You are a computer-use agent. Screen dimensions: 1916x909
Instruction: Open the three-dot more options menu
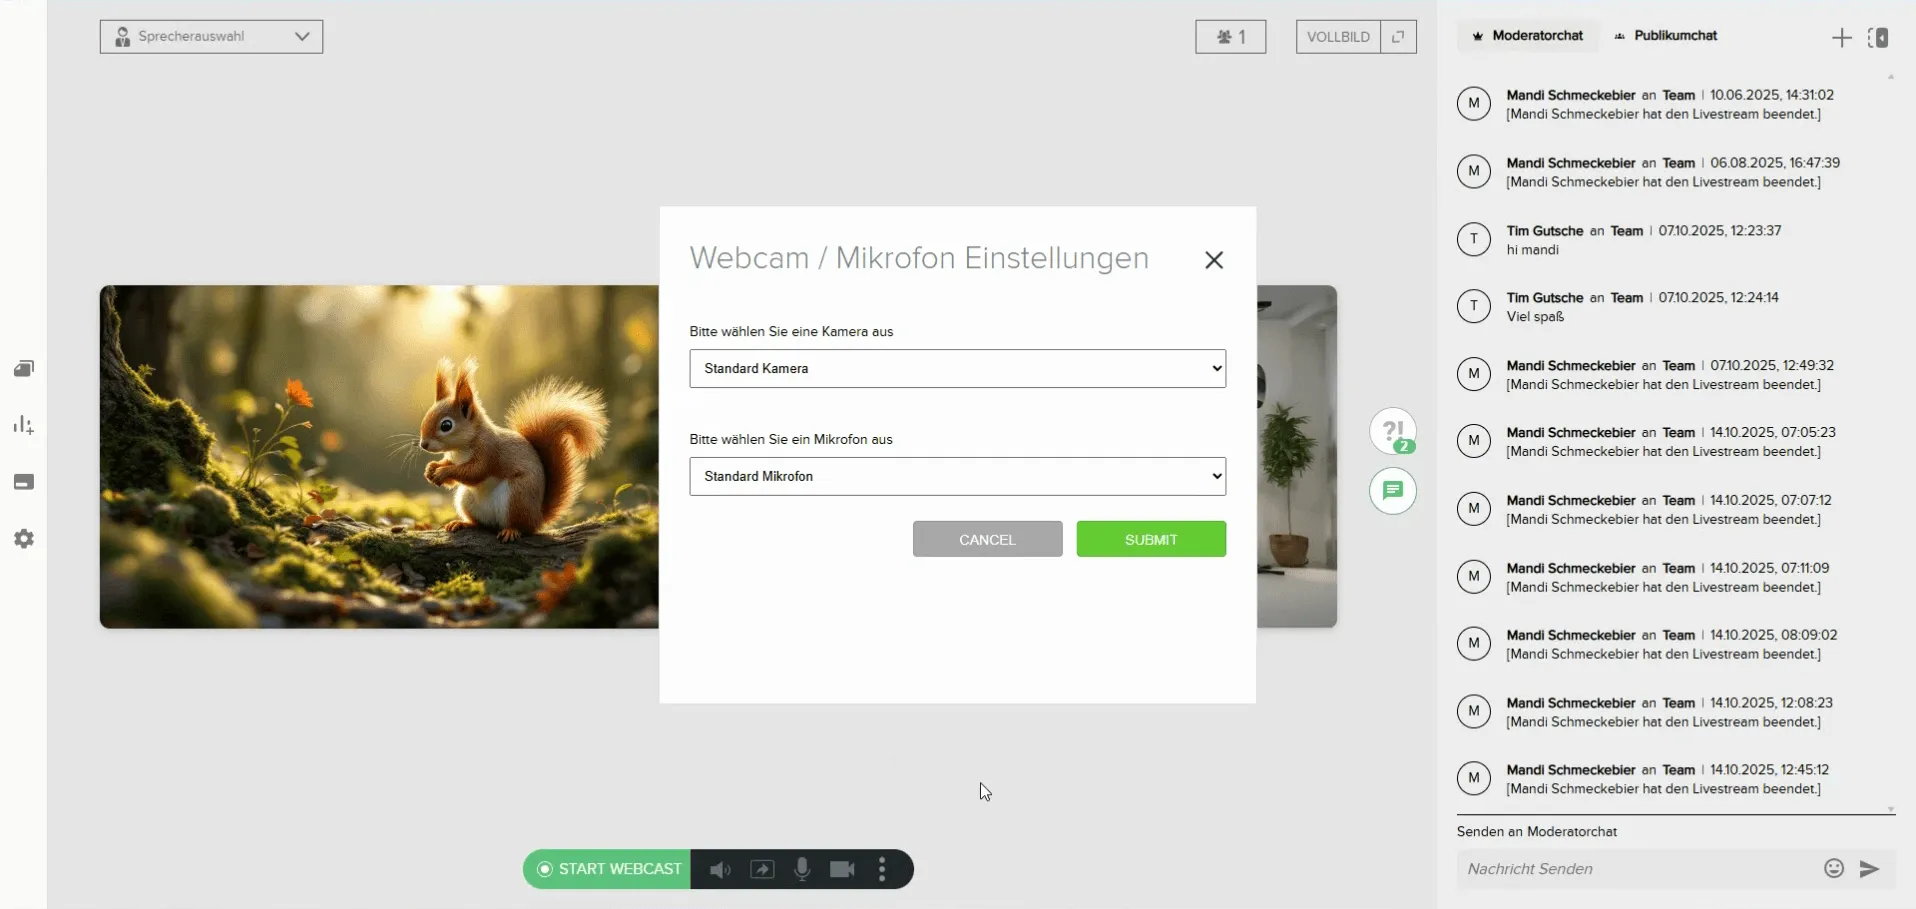pyautogui.click(x=882, y=870)
